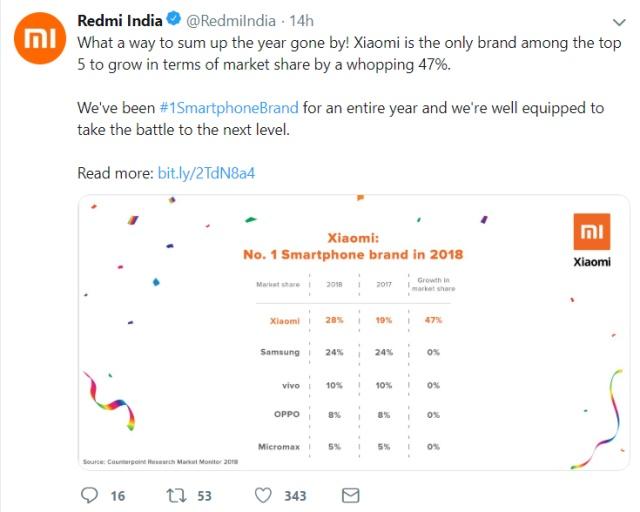
Task: Click the blue verified badge
Action: pos(174,19)
